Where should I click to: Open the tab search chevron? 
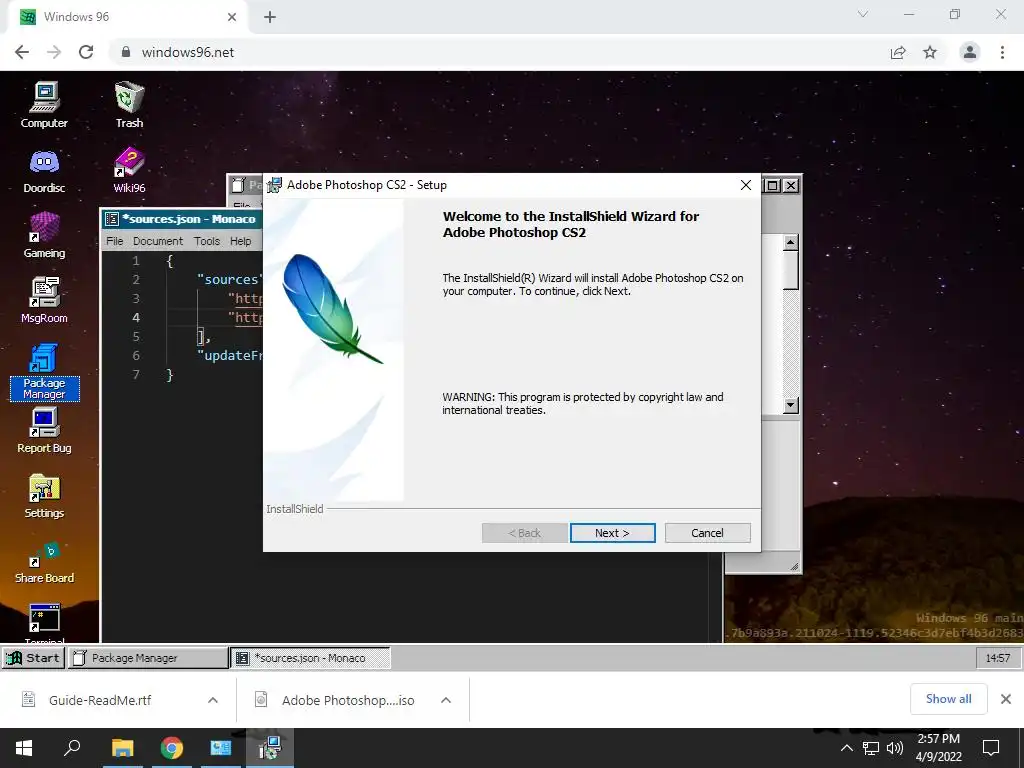click(x=863, y=14)
